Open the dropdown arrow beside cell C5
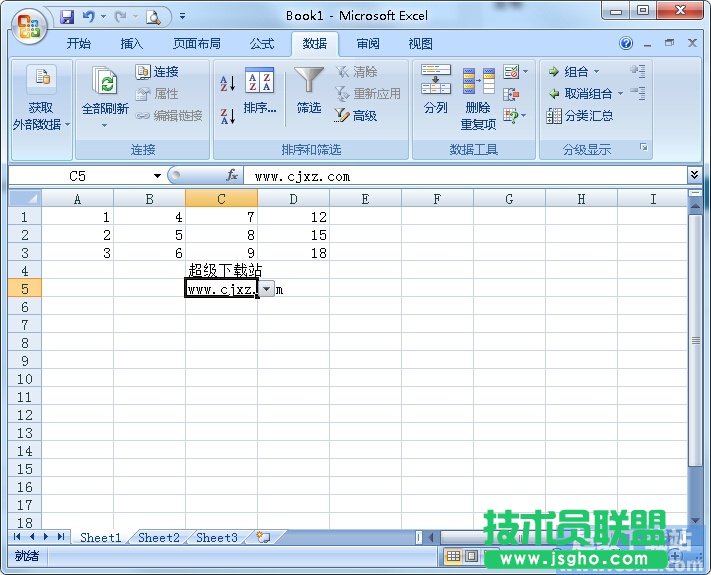The width and height of the screenshot is (711, 575). [x=266, y=289]
